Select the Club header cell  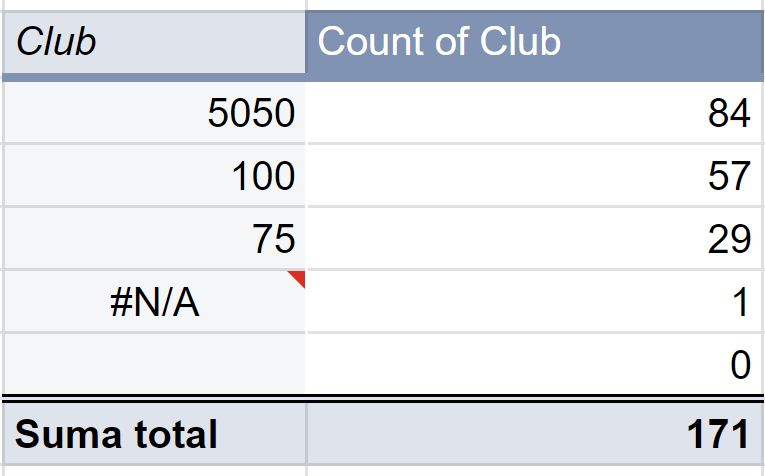[x=155, y=42]
